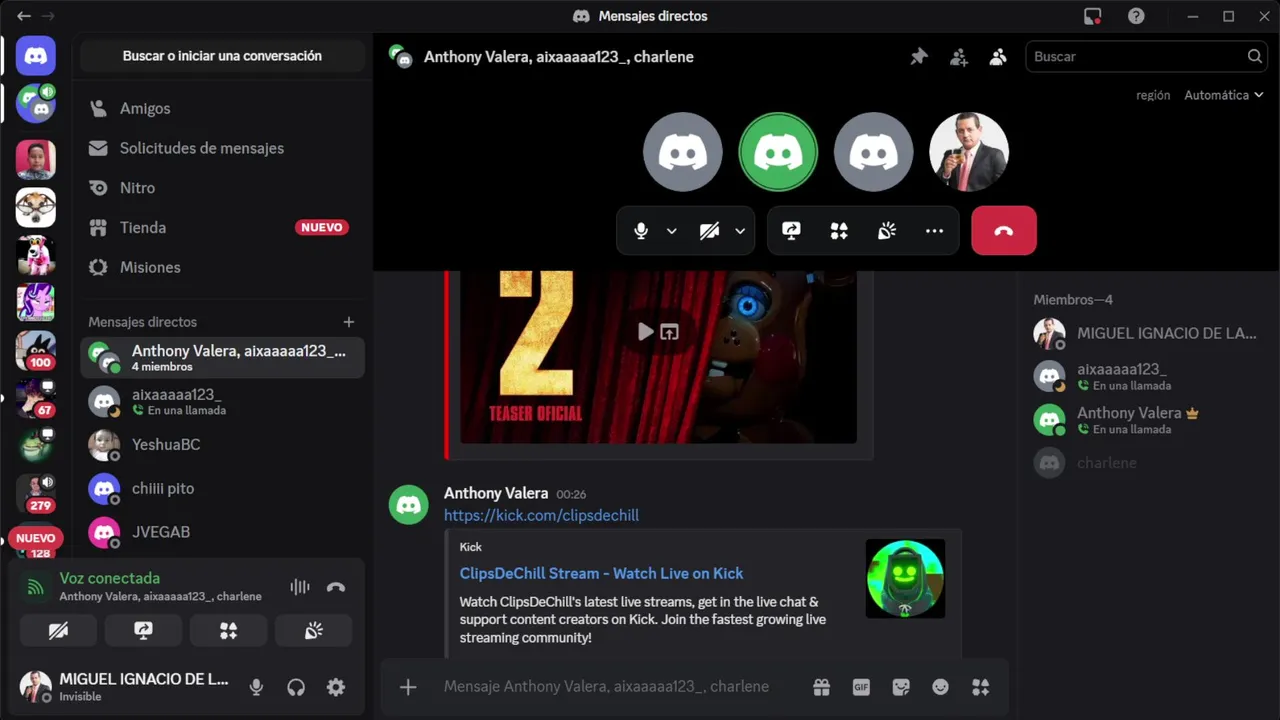Click Buscar o iniciar una conversación

[x=222, y=56]
